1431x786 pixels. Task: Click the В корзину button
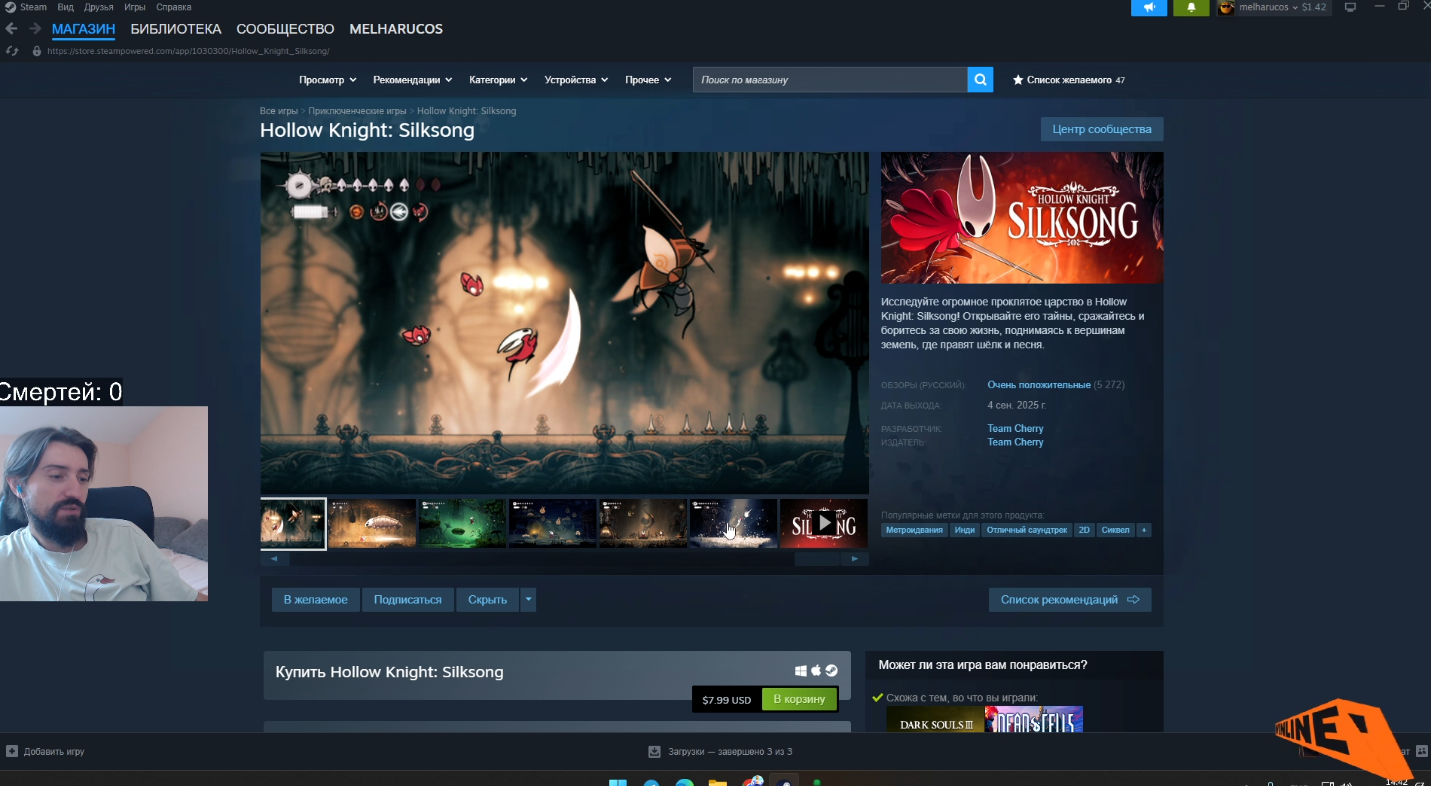[x=799, y=700]
